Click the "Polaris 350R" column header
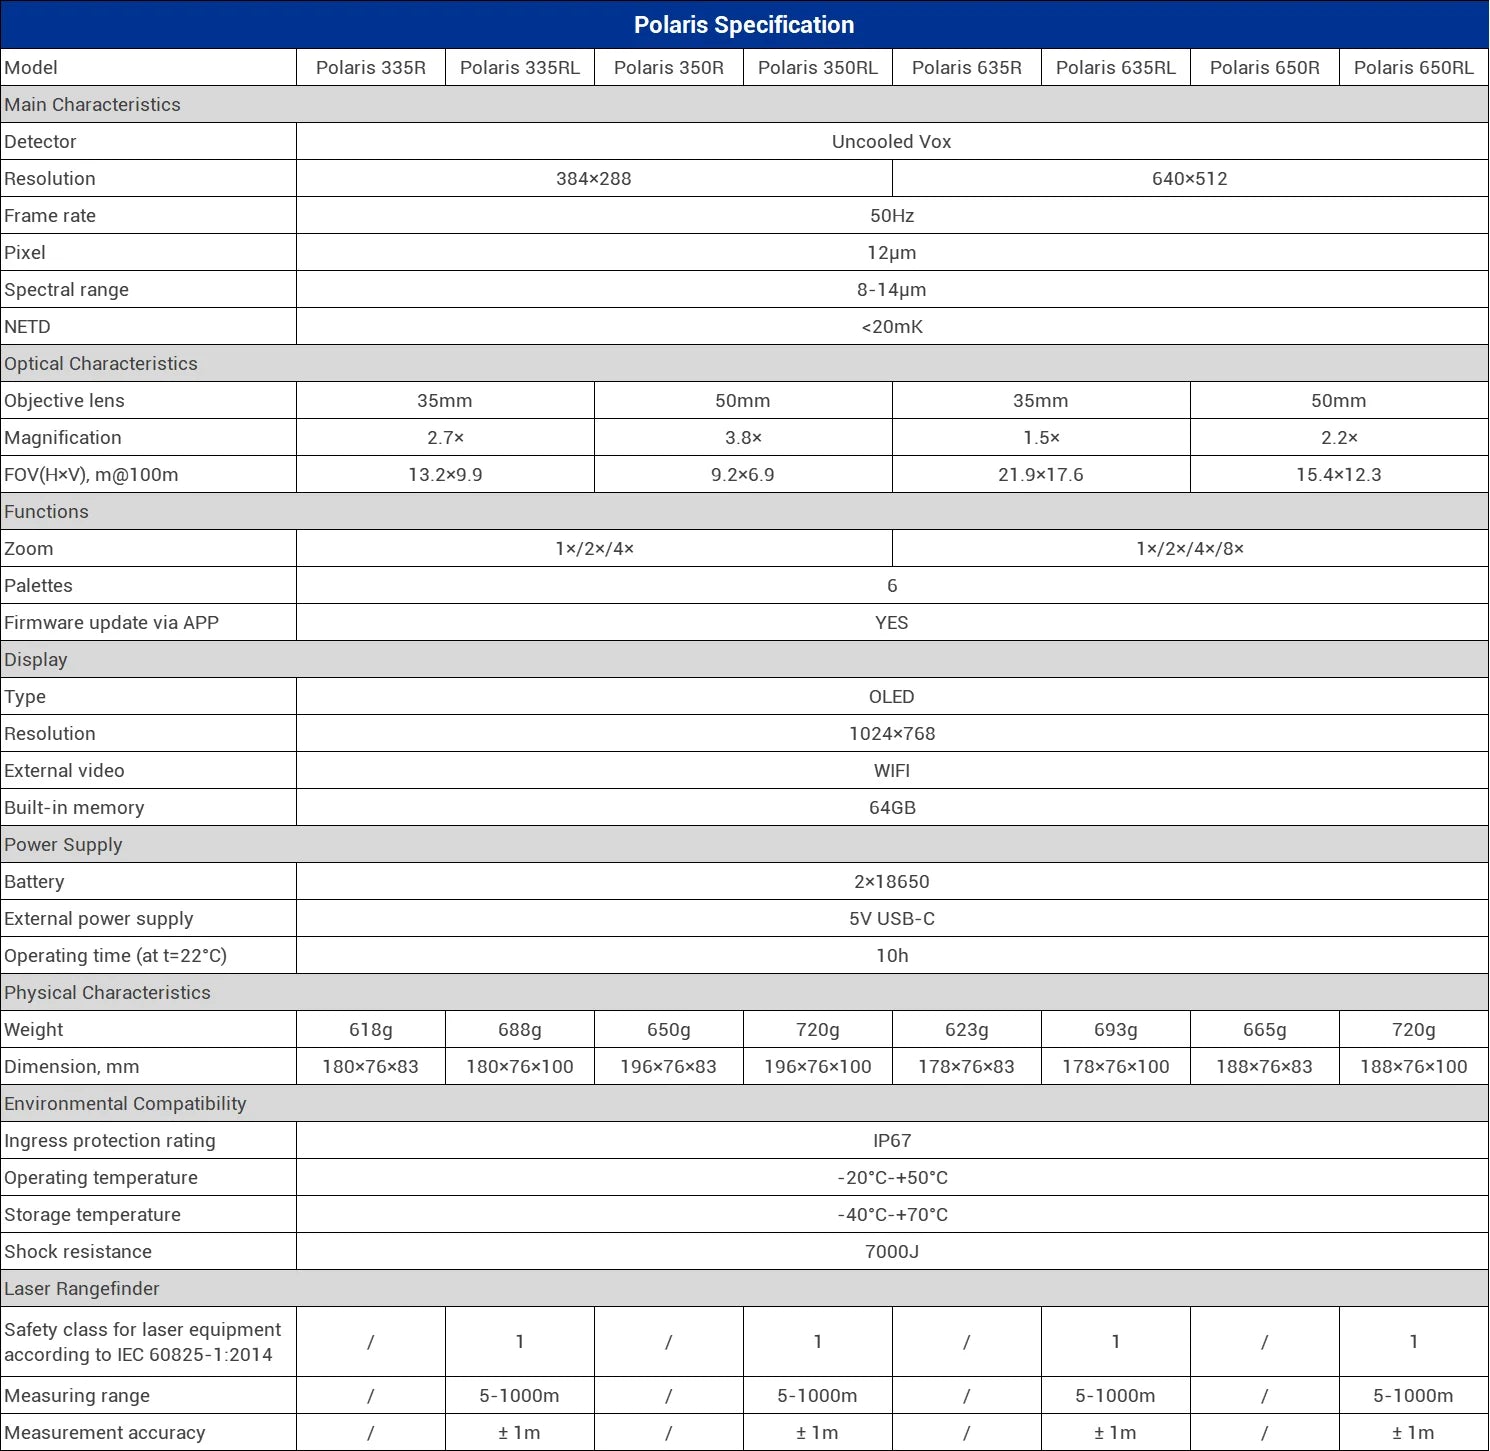Image resolution: width=1490 pixels, height=1451 pixels. [x=669, y=67]
